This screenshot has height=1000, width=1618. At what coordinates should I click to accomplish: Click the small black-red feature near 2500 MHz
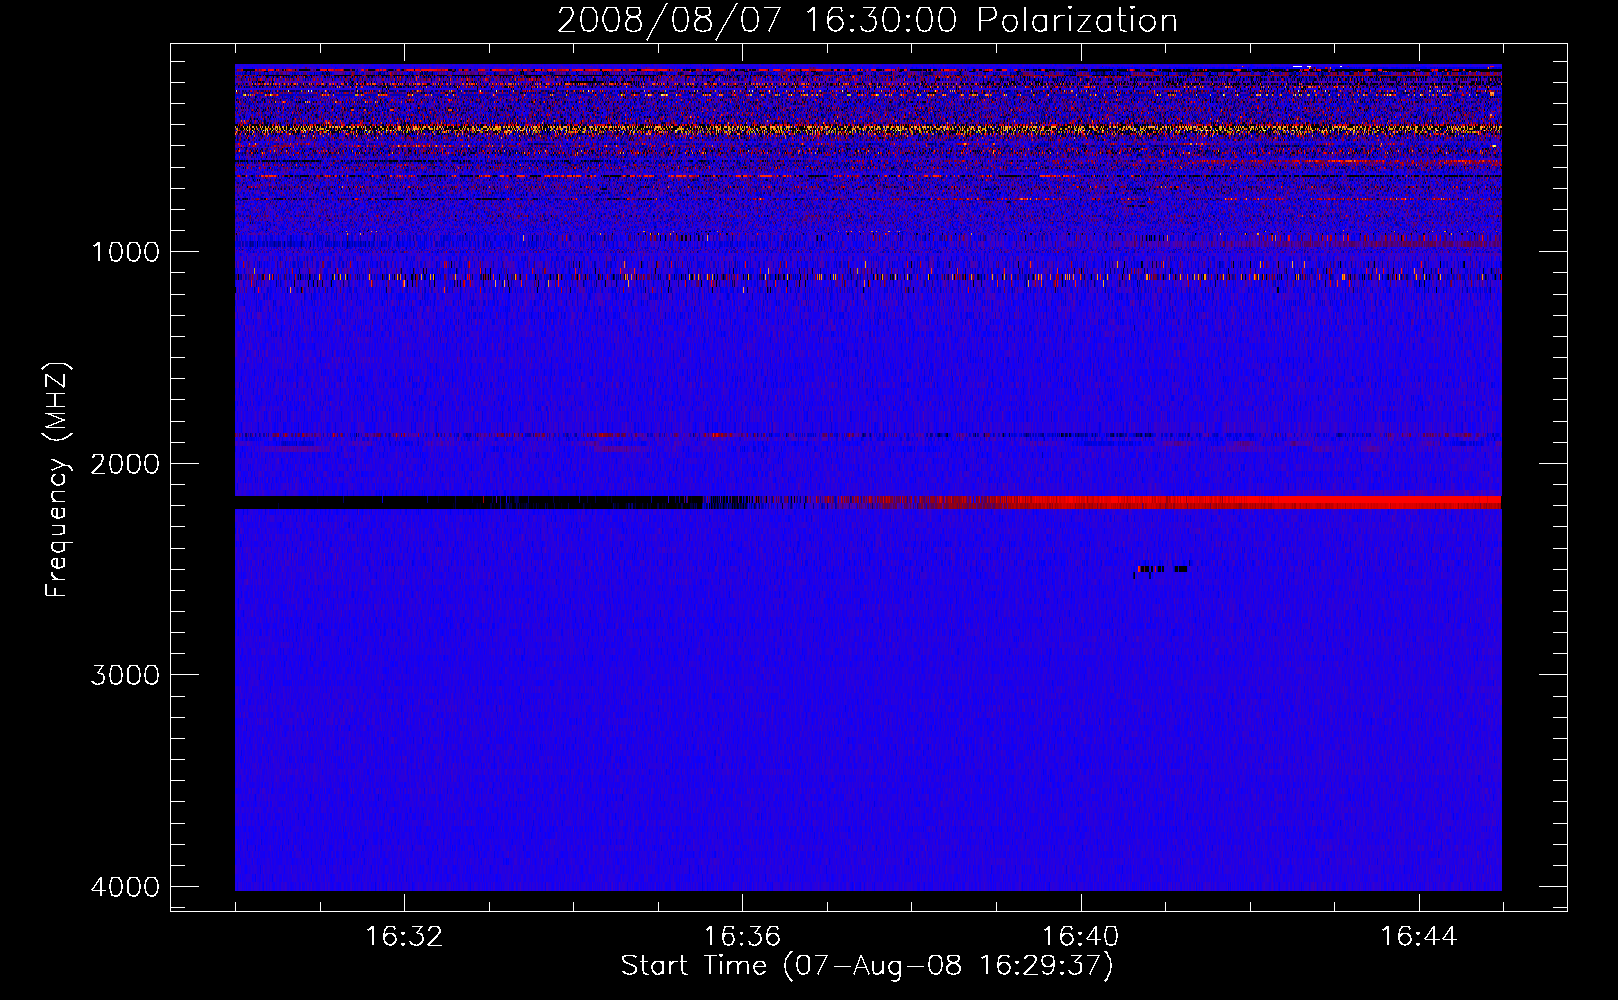coord(1161,570)
